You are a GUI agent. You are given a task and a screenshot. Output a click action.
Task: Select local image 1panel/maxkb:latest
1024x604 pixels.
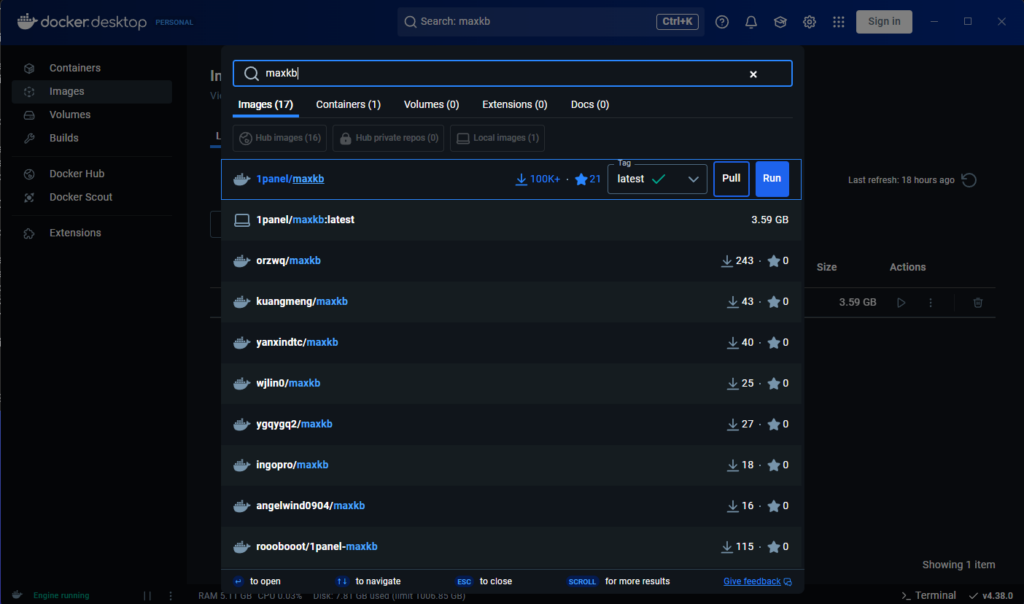coord(511,220)
